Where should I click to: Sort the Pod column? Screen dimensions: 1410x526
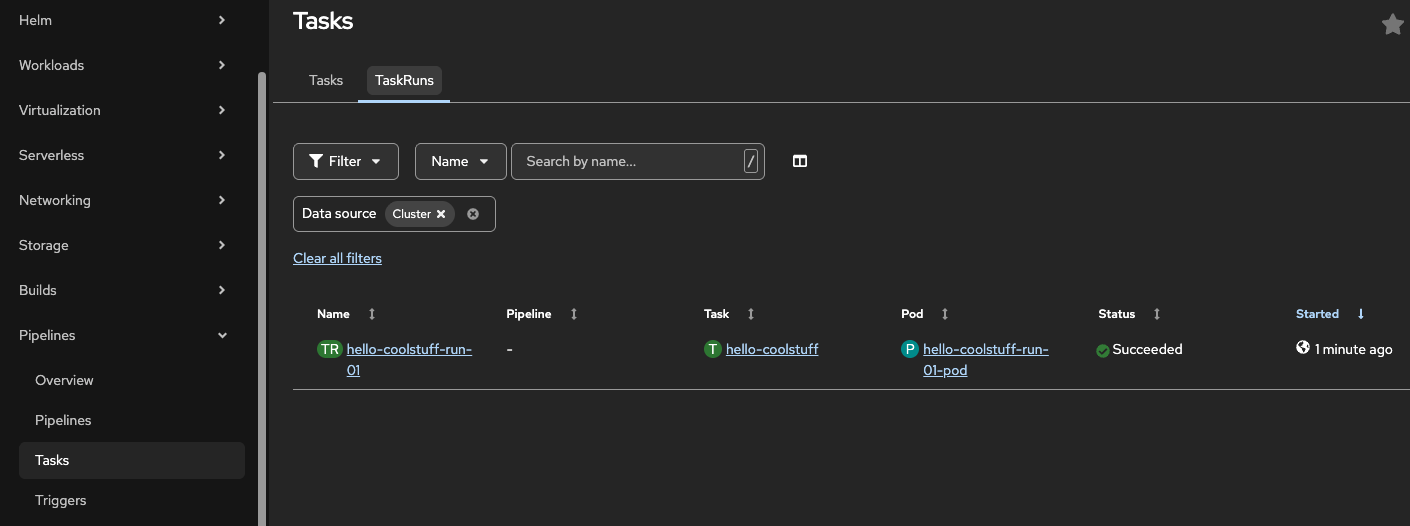[945, 314]
